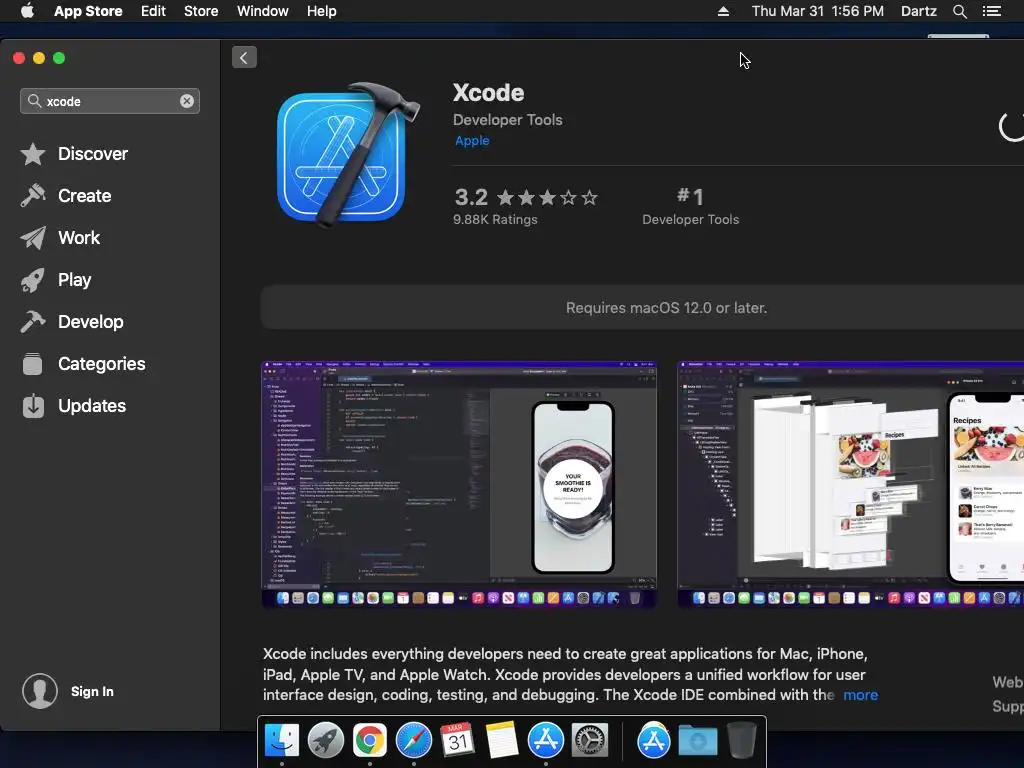Screen dimensions: 1024x768
Task: Click the date and time in menu bar
Action: [x=818, y=11]
